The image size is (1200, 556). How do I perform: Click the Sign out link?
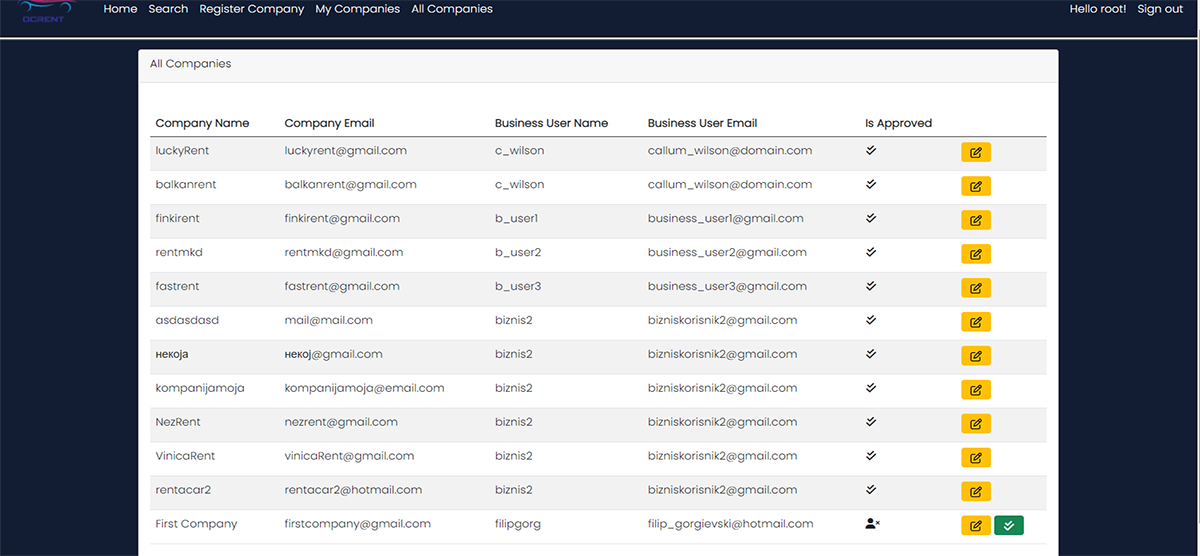click(x=1160, y=9)
